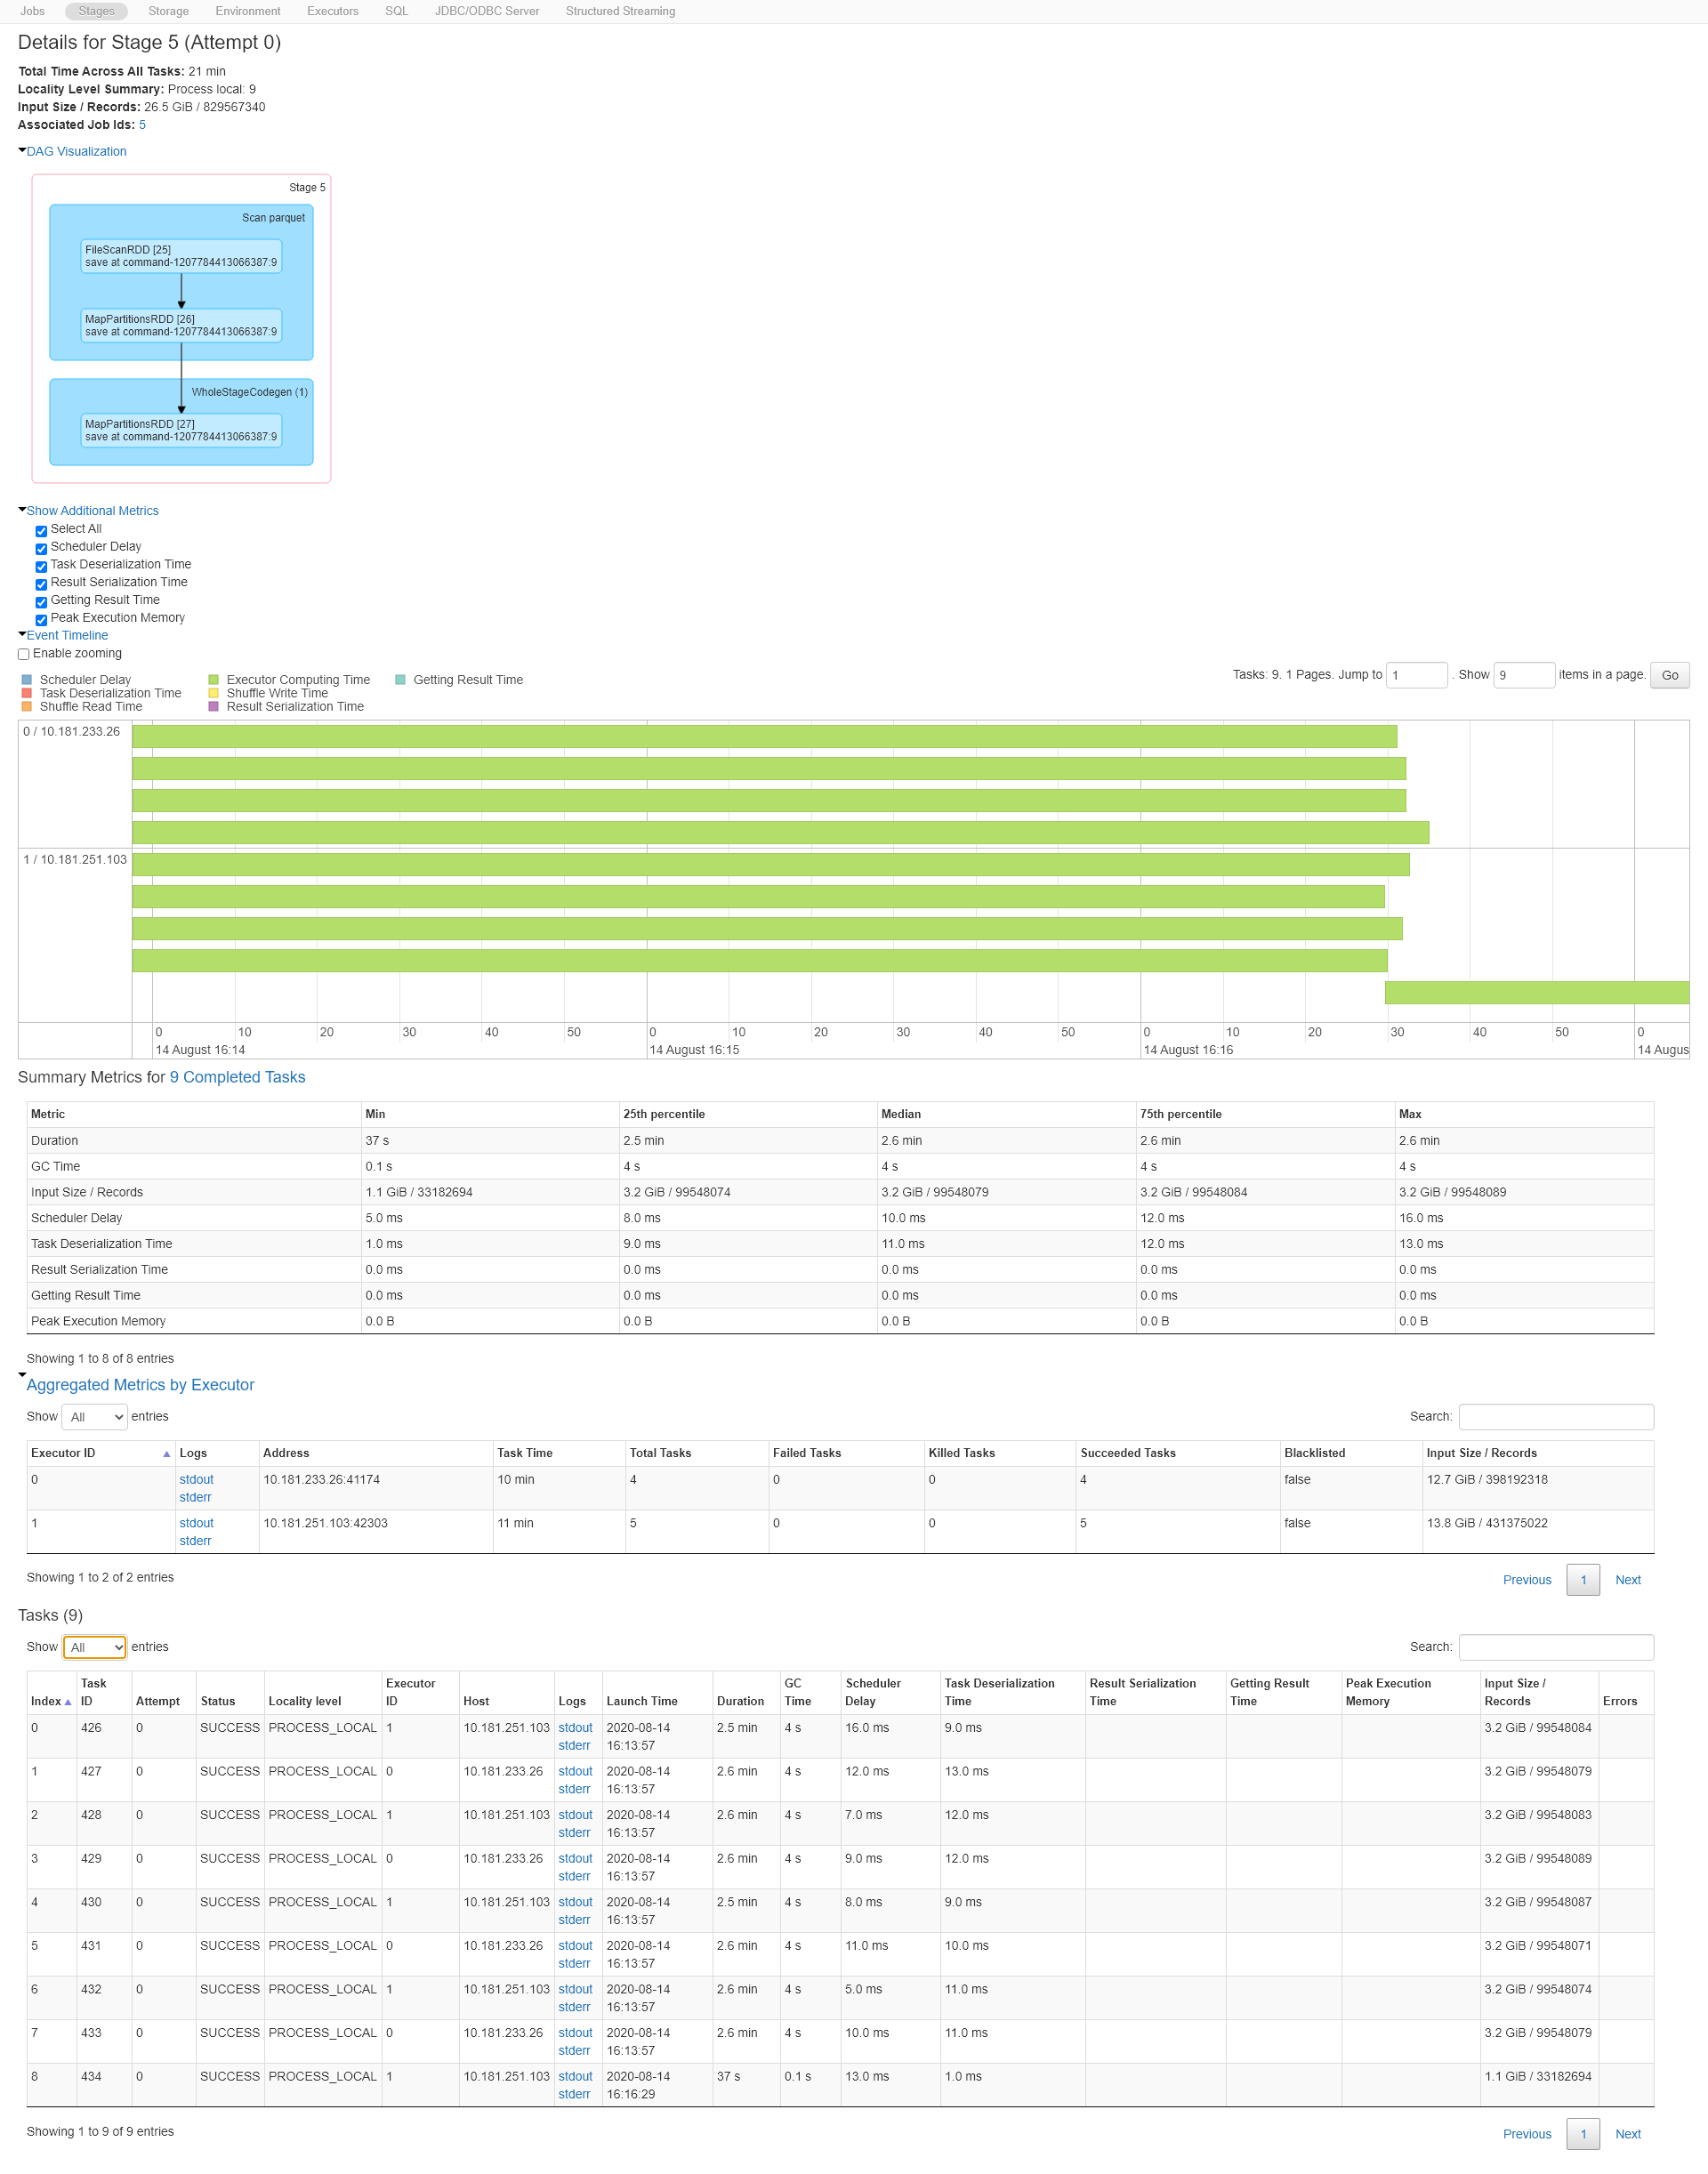Open stdout log for task 426
This screenshot has height=2174, width=1708.
click(575, 1727)
